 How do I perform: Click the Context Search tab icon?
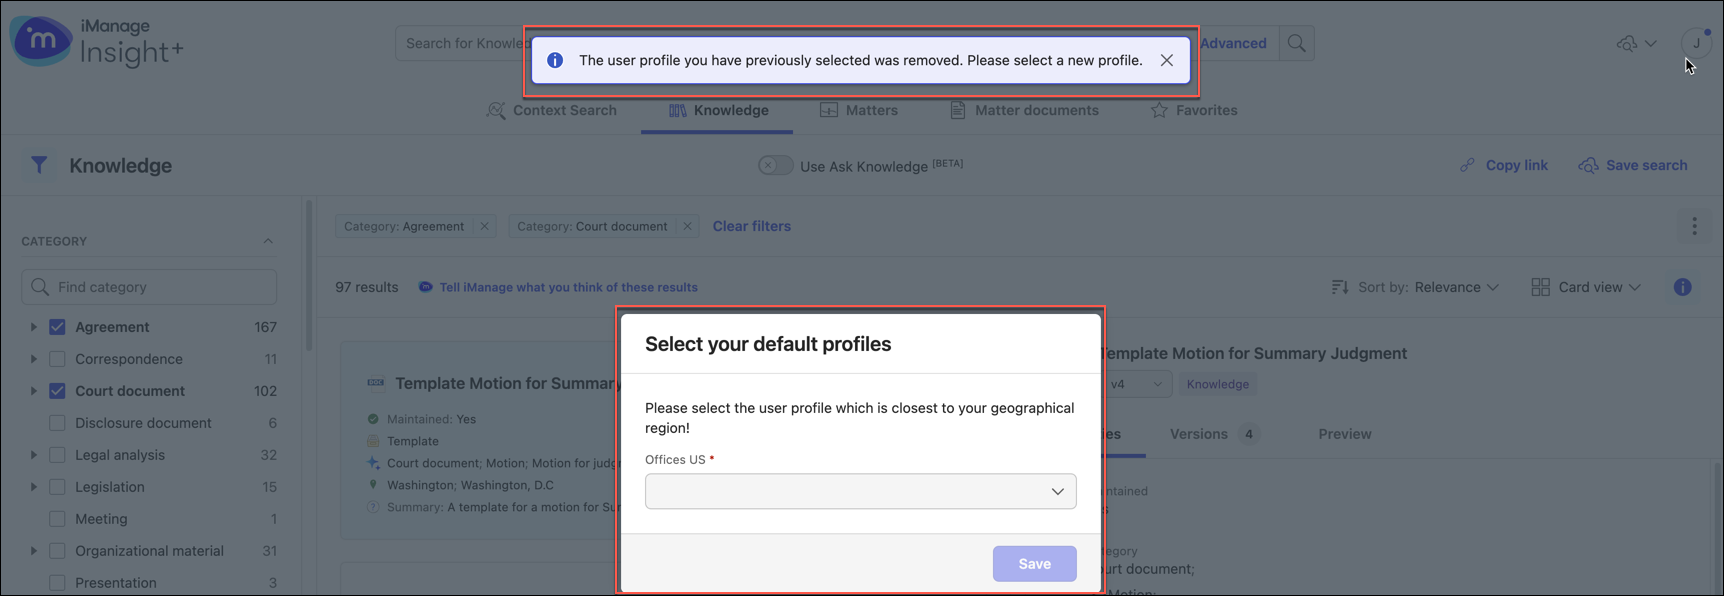click(x=495, y=110)
